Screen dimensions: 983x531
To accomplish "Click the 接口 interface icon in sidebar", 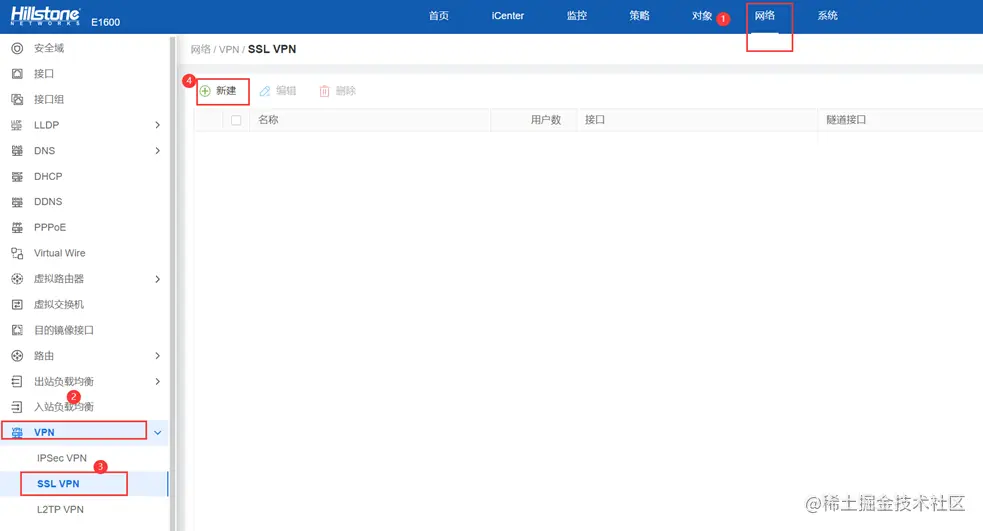I will [17, 74].
